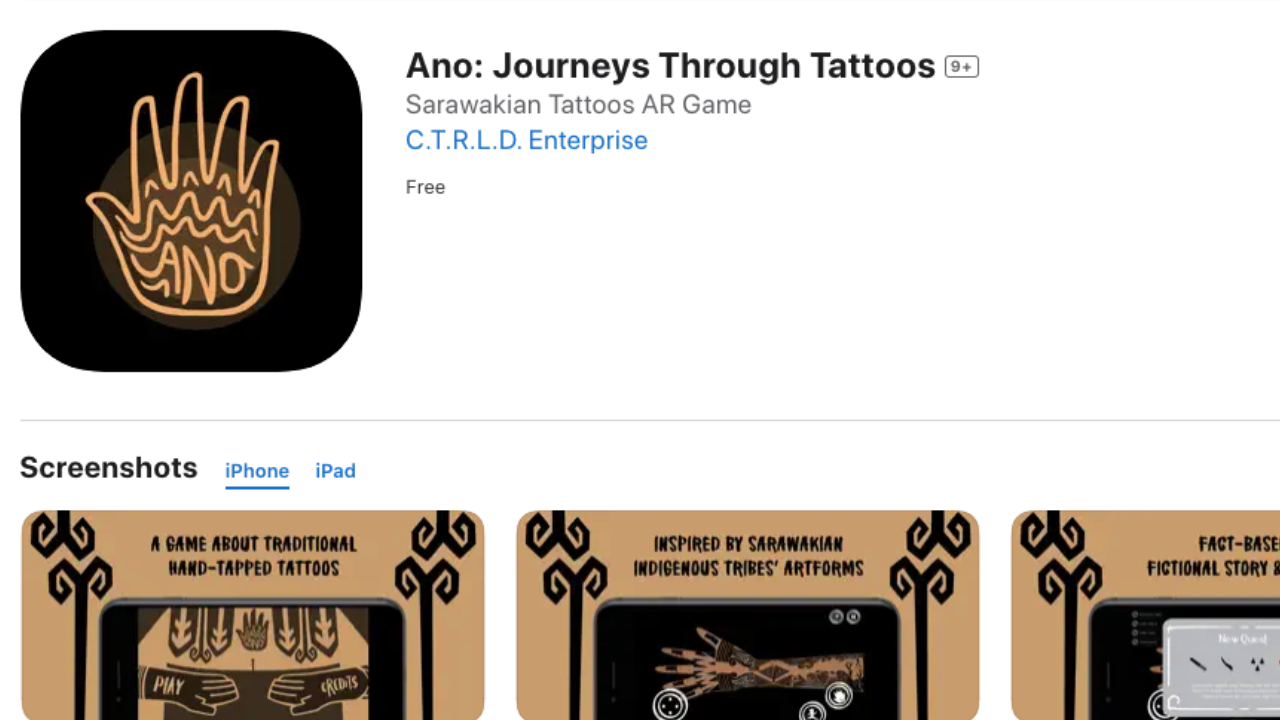This screenshot has width=1280, height=720.
Task: Click the Ano hand app icon
Action: [x=191, y=201]
